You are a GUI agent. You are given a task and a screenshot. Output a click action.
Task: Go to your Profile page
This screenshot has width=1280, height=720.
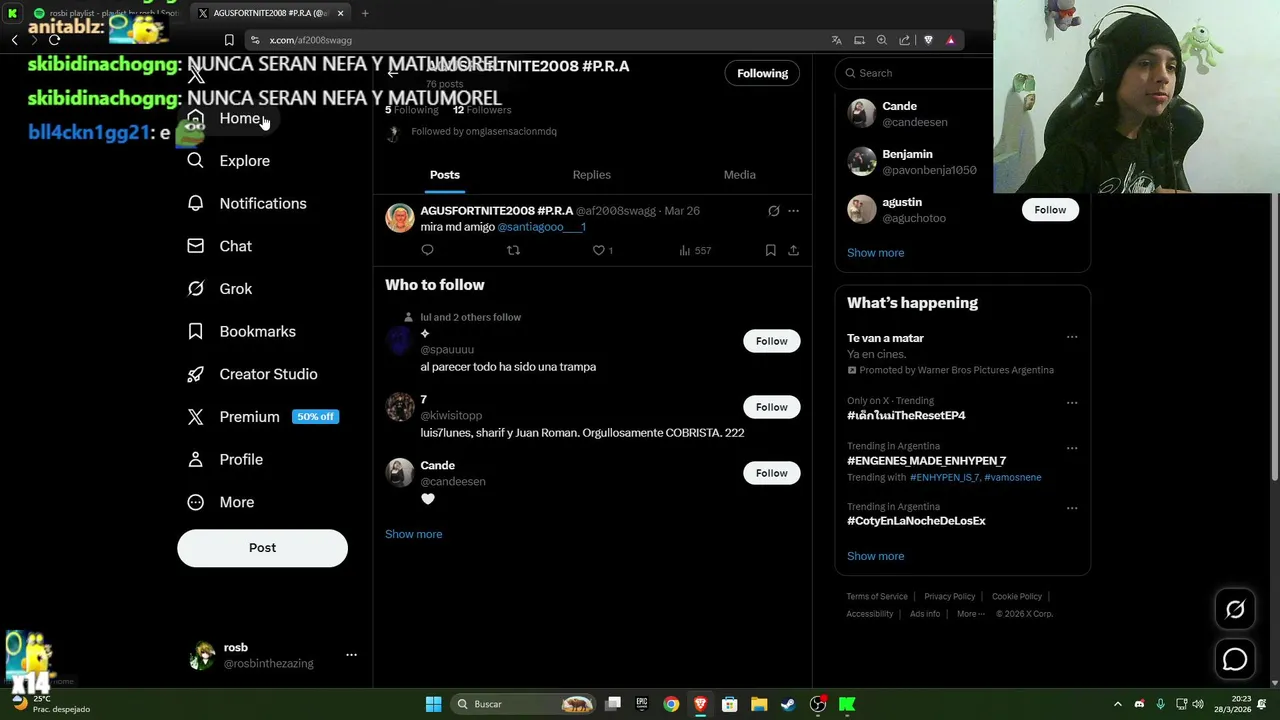coord(226,460)
